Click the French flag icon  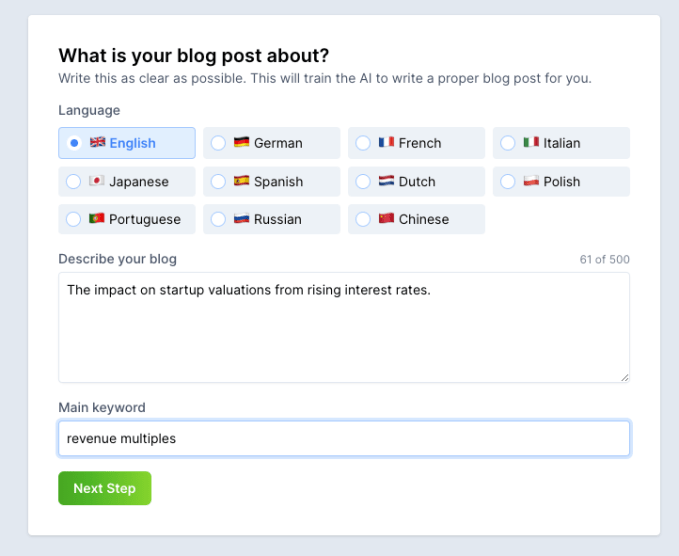point(387,143)
